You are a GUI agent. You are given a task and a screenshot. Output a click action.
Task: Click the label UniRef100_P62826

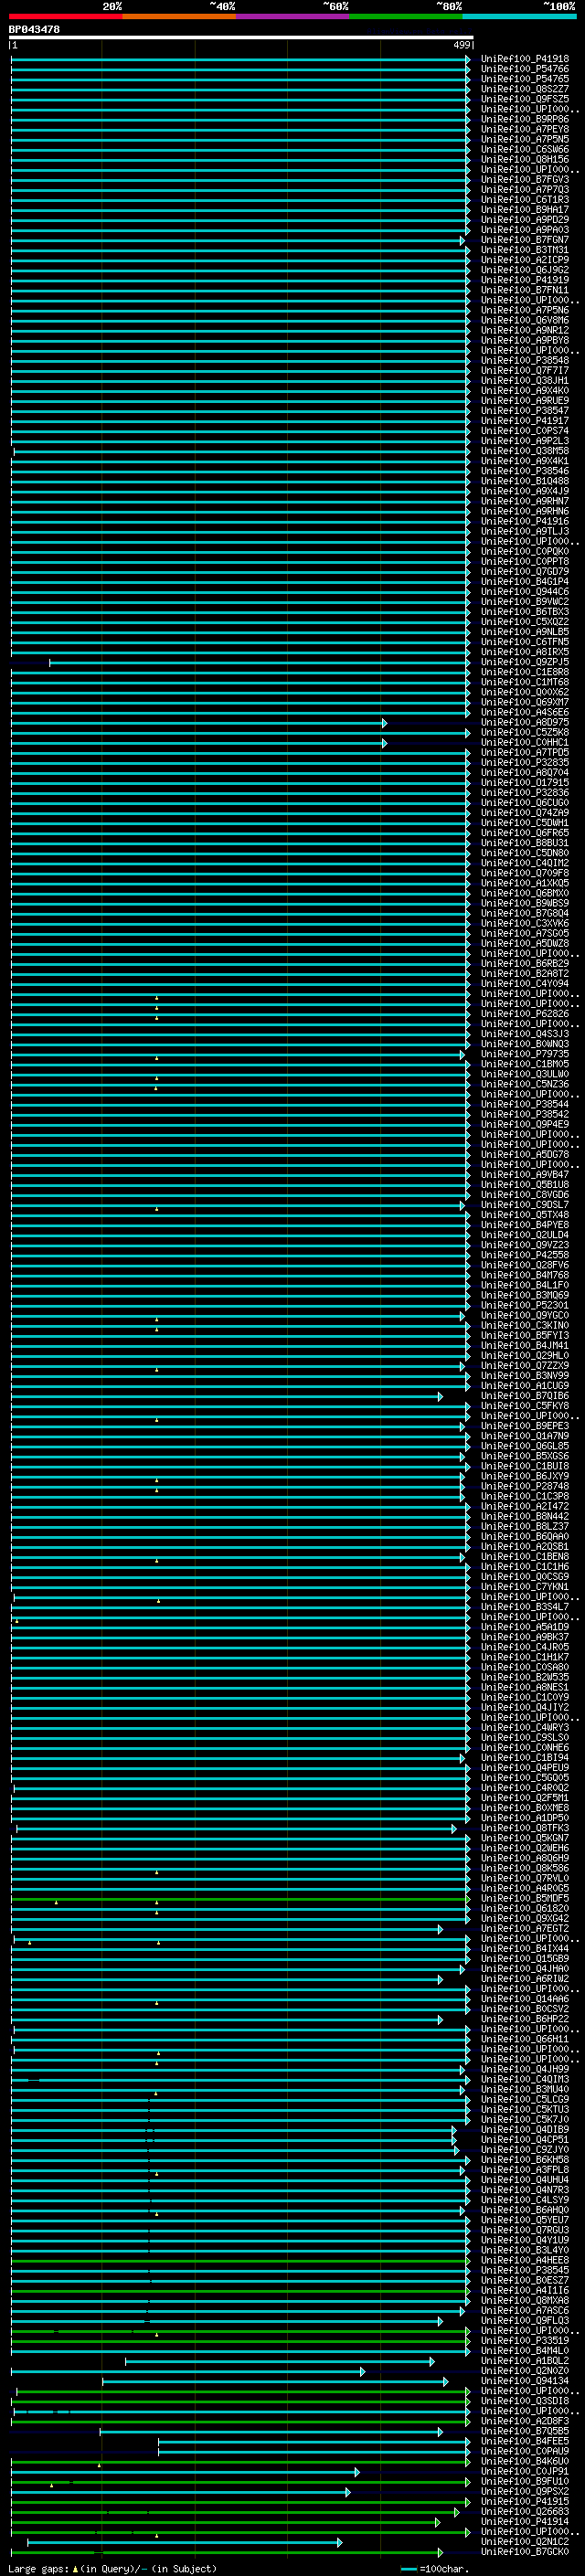525,1014
